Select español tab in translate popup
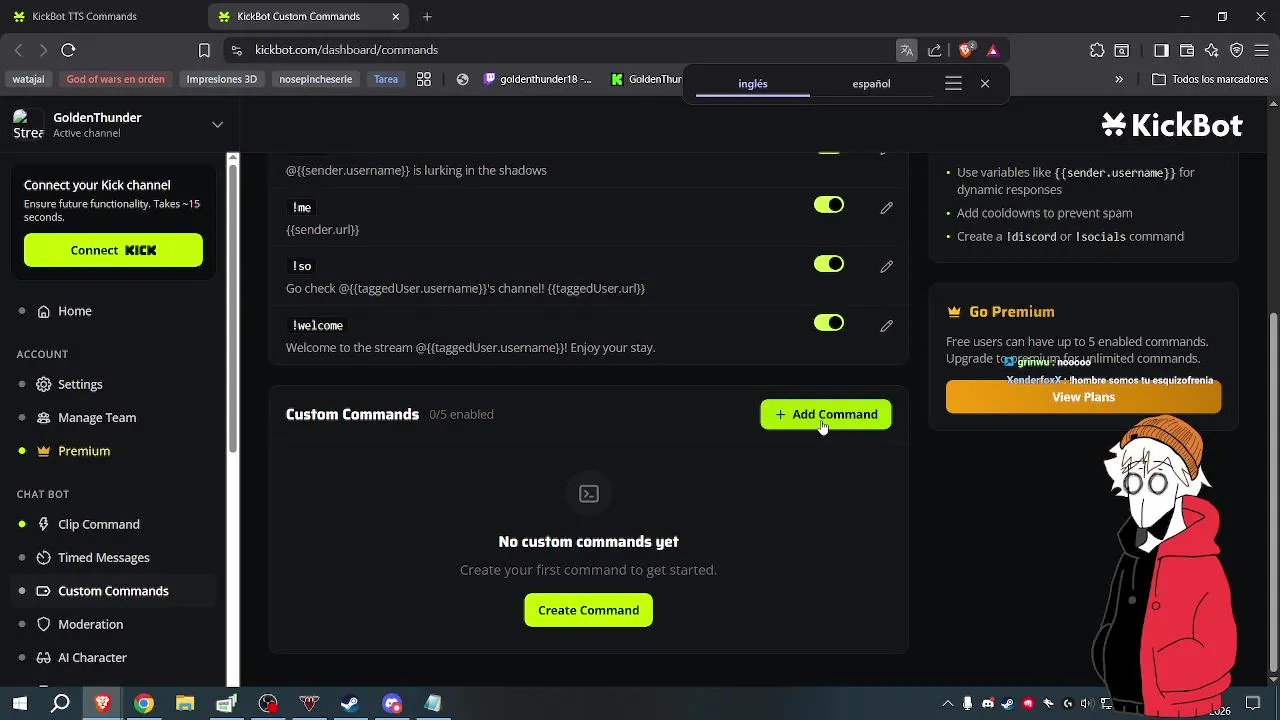This screenshot has width=1280, height=720. click(871, 84)
